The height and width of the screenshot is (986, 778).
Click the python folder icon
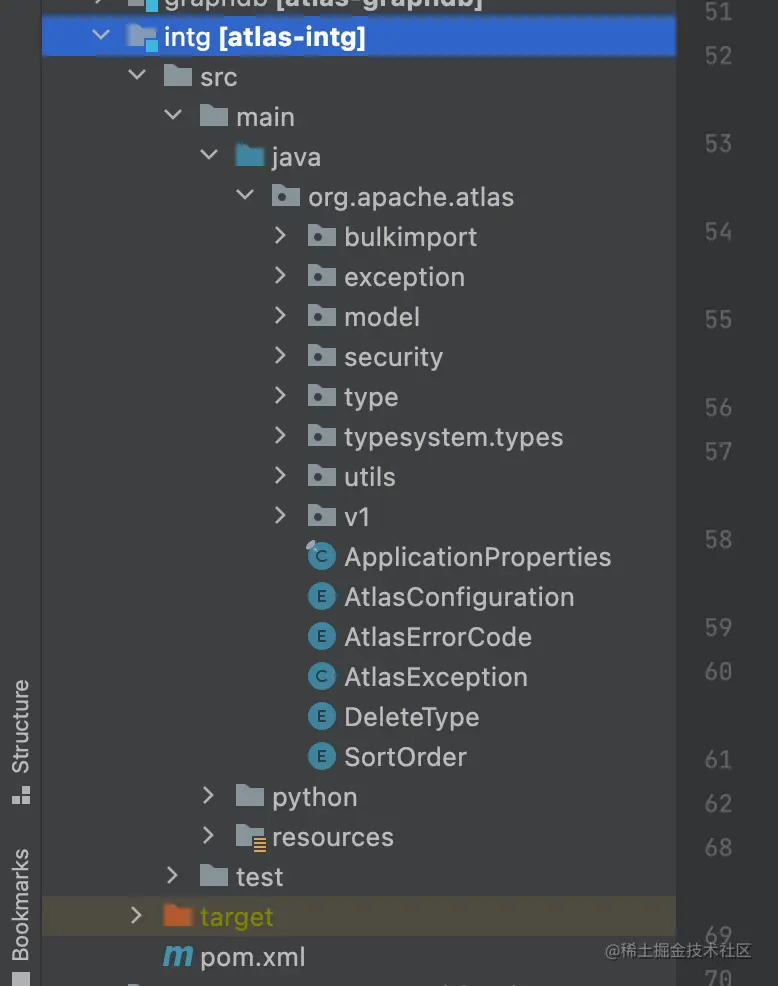(x=250, y=795)
